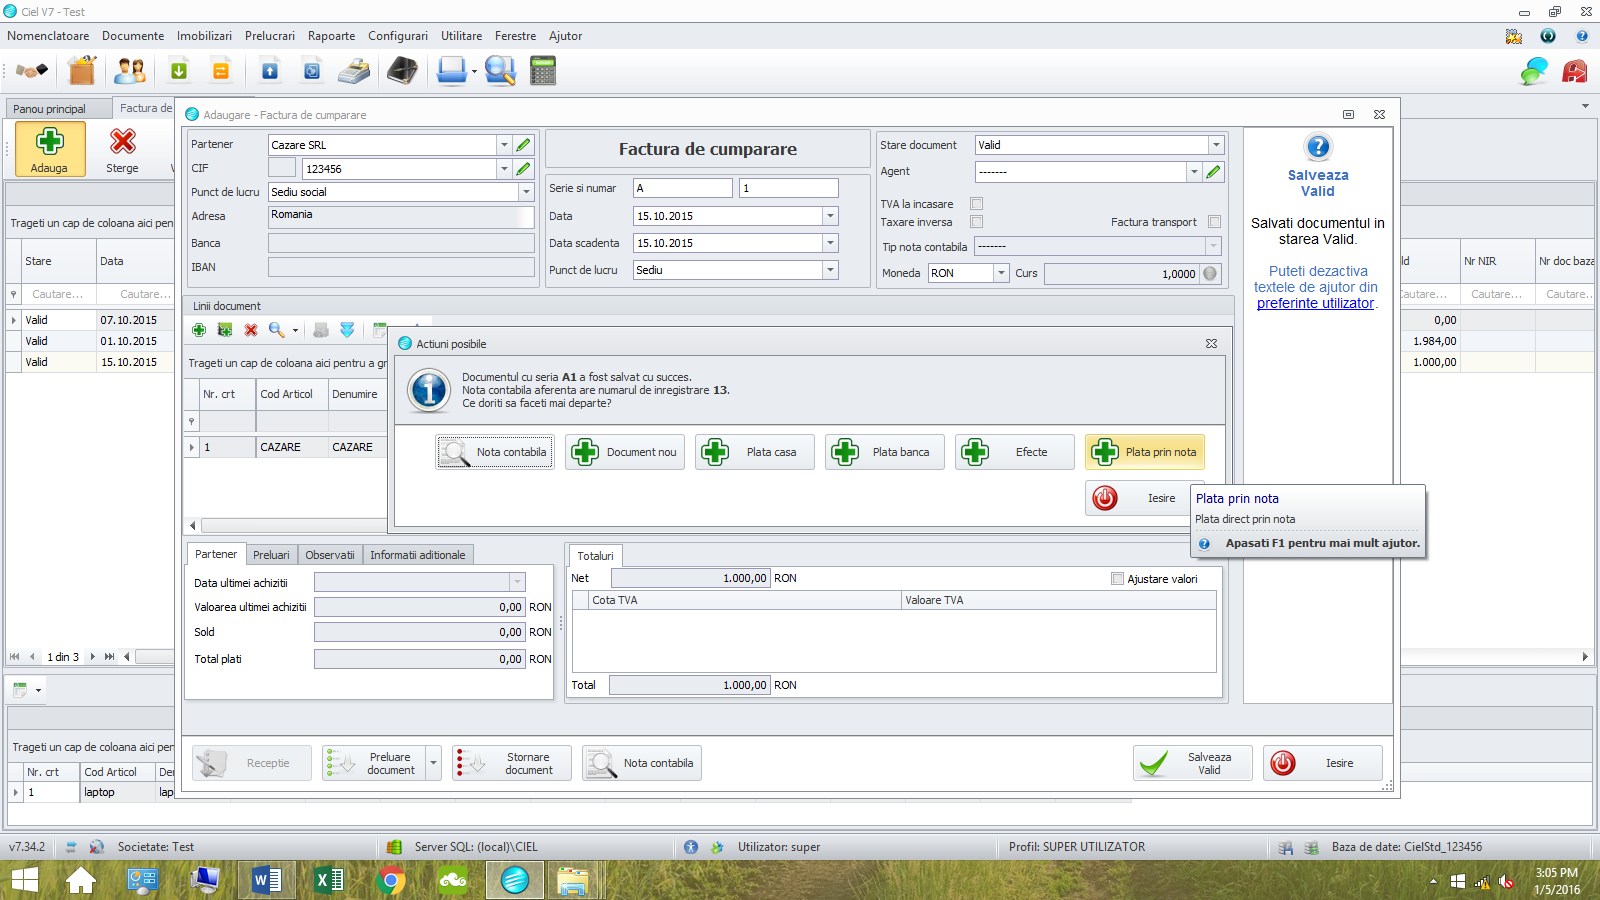Expand the Partener dropdown
This screenshot has height=900, width=1600.
(504, 145)
